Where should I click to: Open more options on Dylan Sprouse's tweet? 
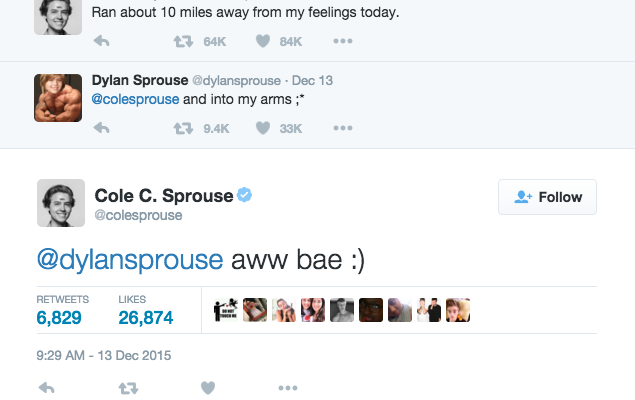[343, 128]
